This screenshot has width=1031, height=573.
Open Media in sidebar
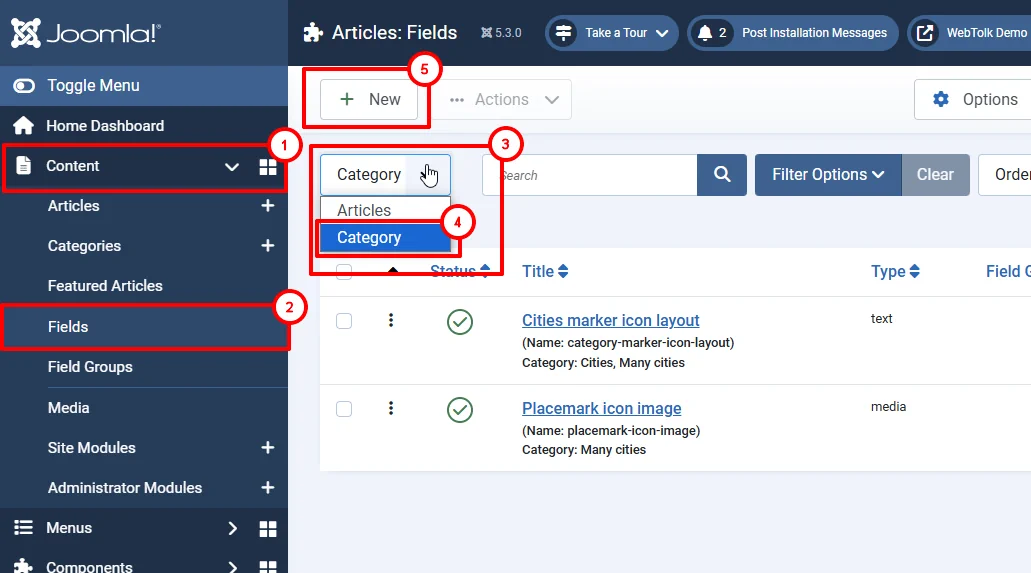(x=68, y=408)
